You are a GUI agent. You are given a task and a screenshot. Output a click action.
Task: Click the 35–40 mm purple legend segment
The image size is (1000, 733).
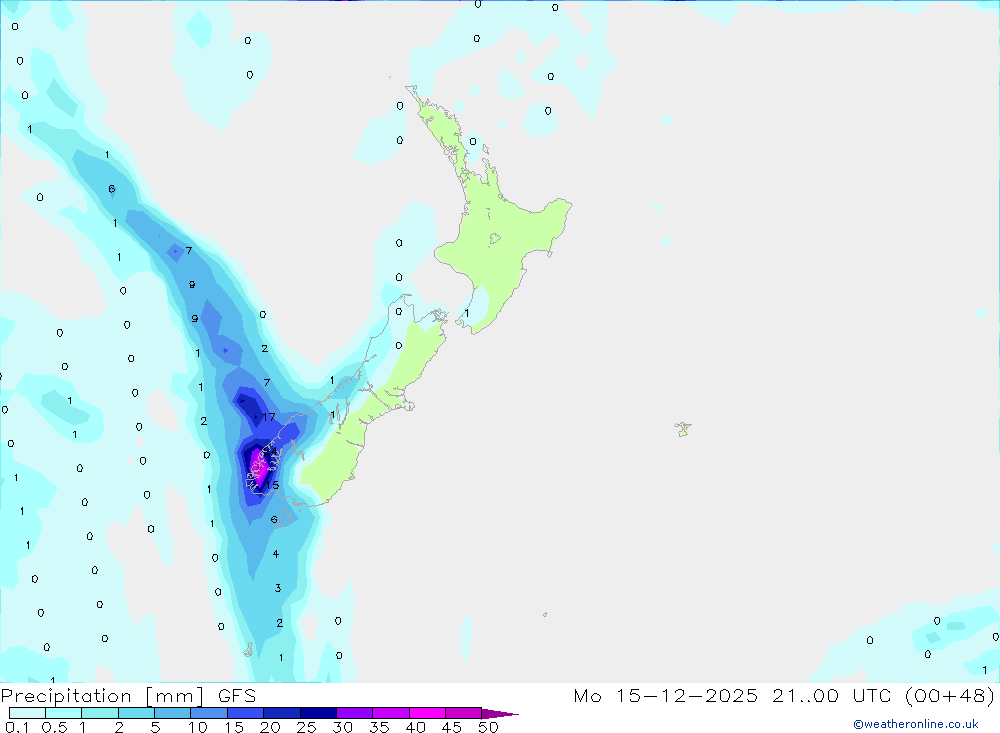[390, 713]
